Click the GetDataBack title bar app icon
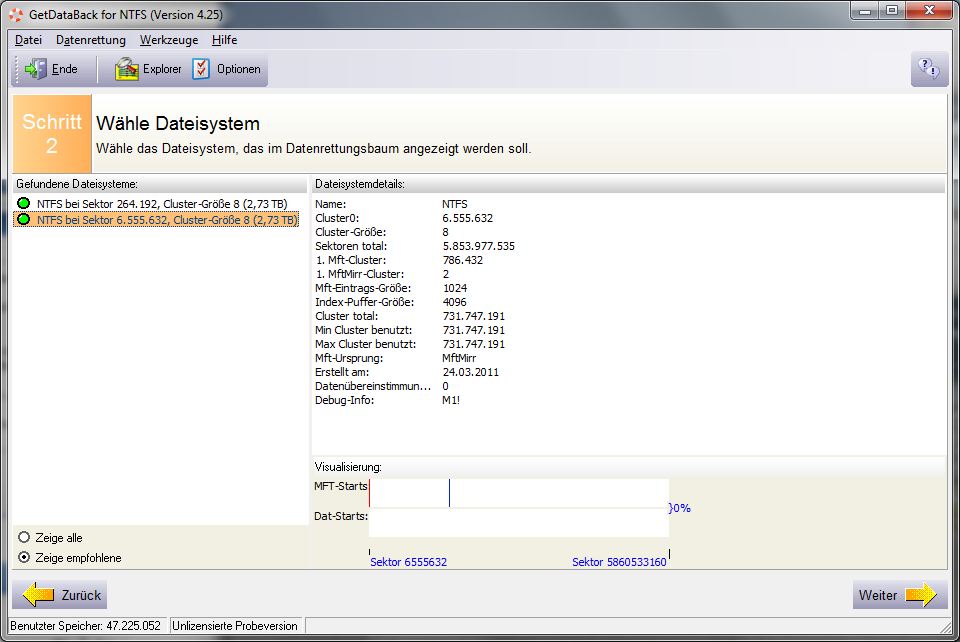 click(x=16, y=14)
